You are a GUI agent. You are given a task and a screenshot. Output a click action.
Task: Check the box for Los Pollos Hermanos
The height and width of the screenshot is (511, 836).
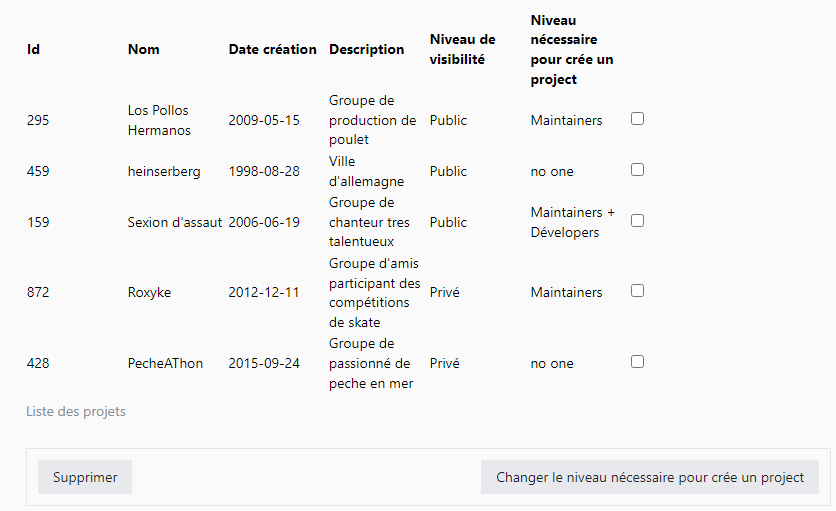(x=637, y=118)
